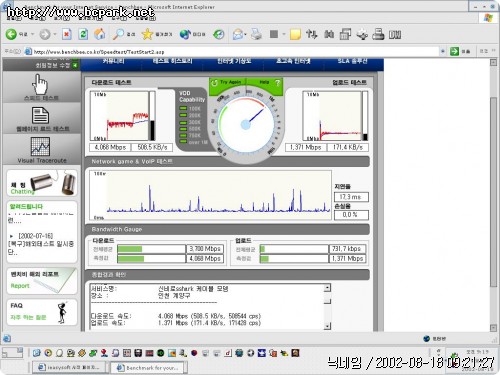This screenshot has width=500, height=375.
Task: Click the binoculars toolbar icon
Action: point(329,34)
